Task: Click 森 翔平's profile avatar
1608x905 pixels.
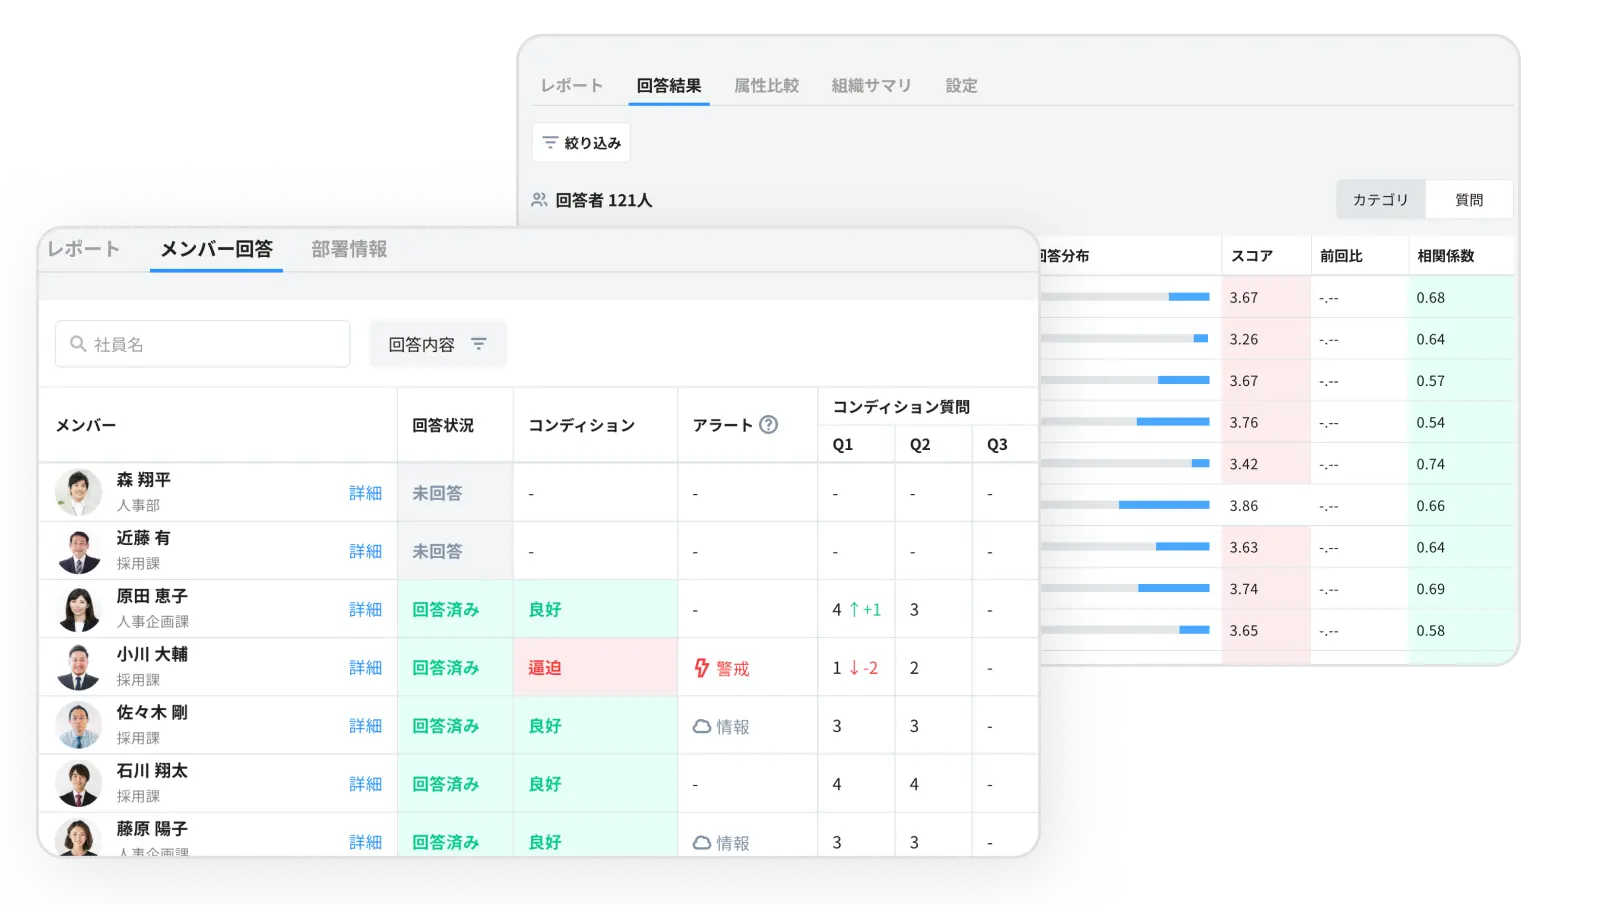Action: (78, 493)
